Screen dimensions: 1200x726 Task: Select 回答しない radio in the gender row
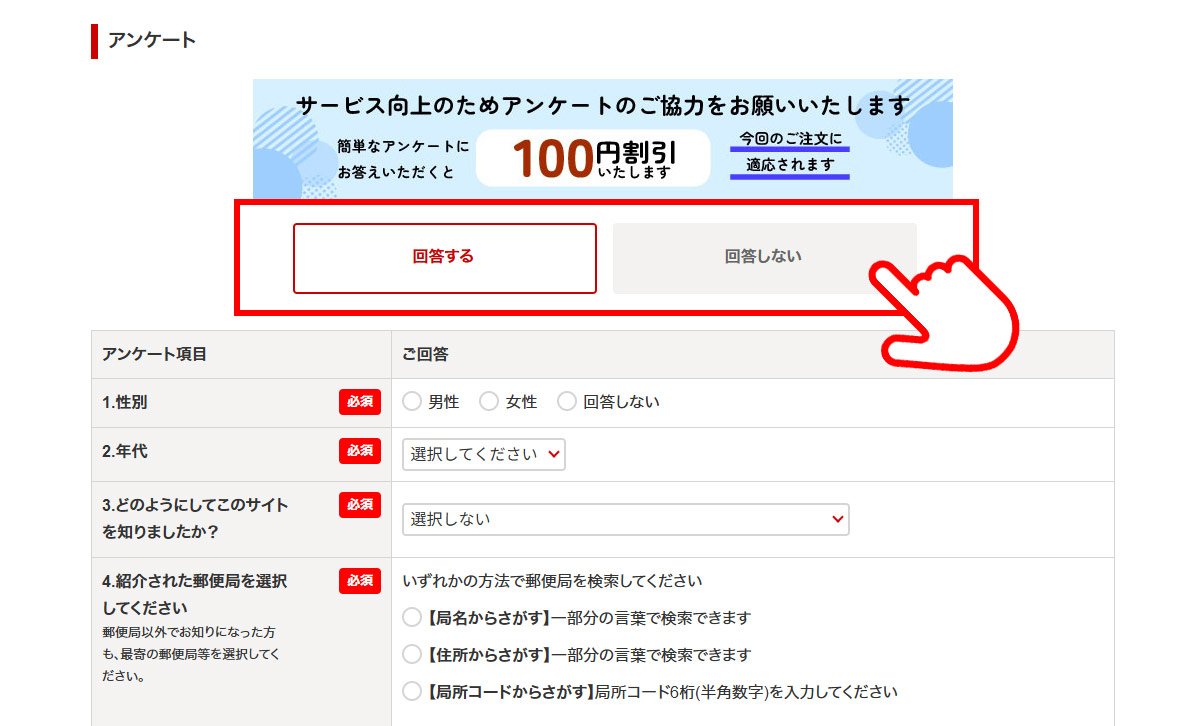coord(567,402)
